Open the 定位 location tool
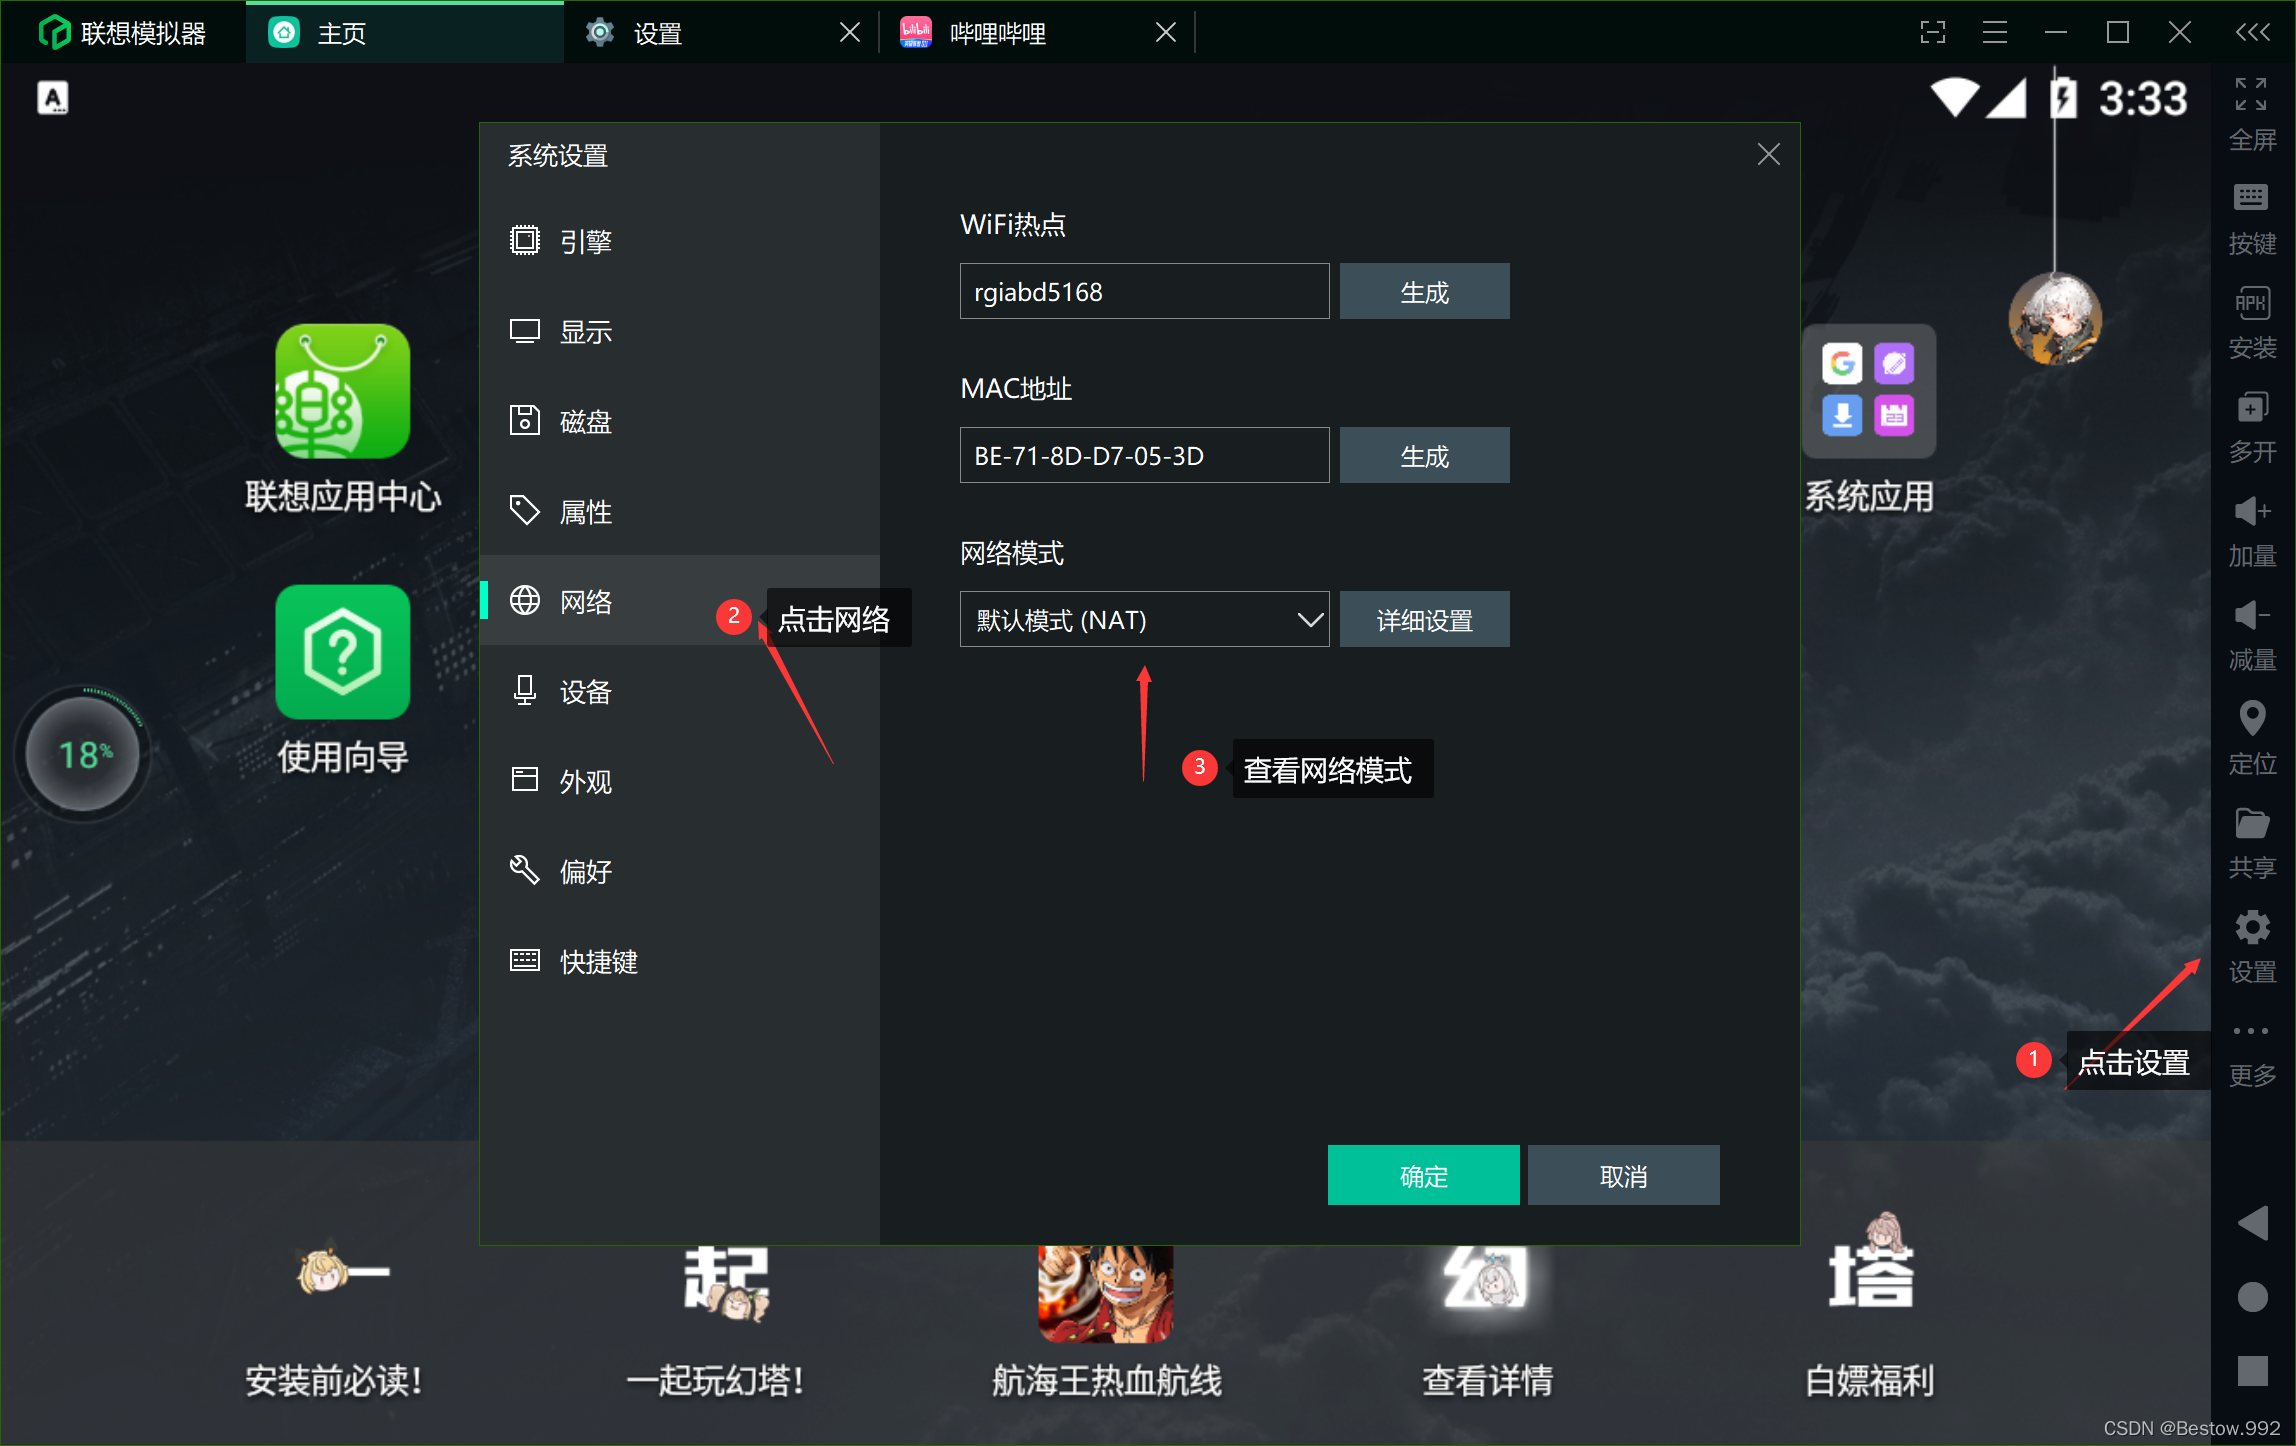The height and width of the screenshot is (1446, 2296). click(x=2251, y=738)
